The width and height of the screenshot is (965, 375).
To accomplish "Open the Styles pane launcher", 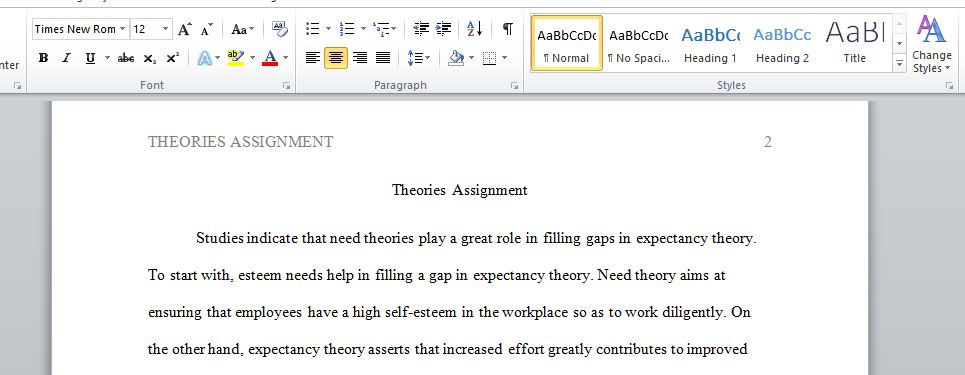I will (x=950, y=86).
